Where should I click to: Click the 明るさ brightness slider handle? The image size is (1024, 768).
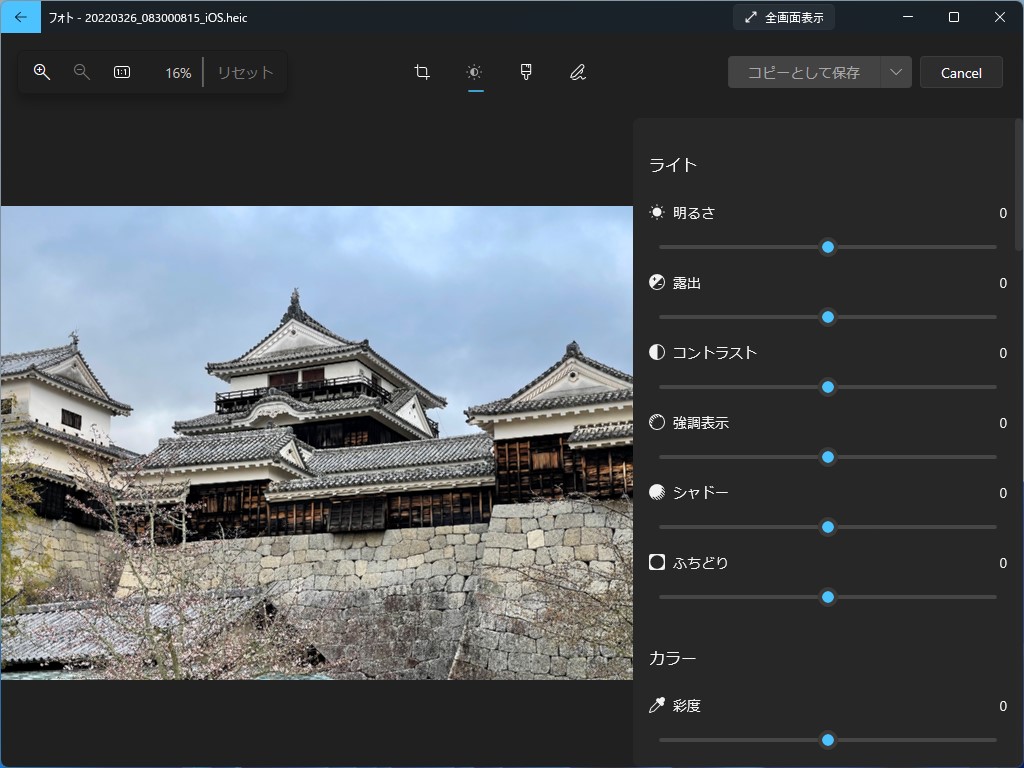pos(828,247)
